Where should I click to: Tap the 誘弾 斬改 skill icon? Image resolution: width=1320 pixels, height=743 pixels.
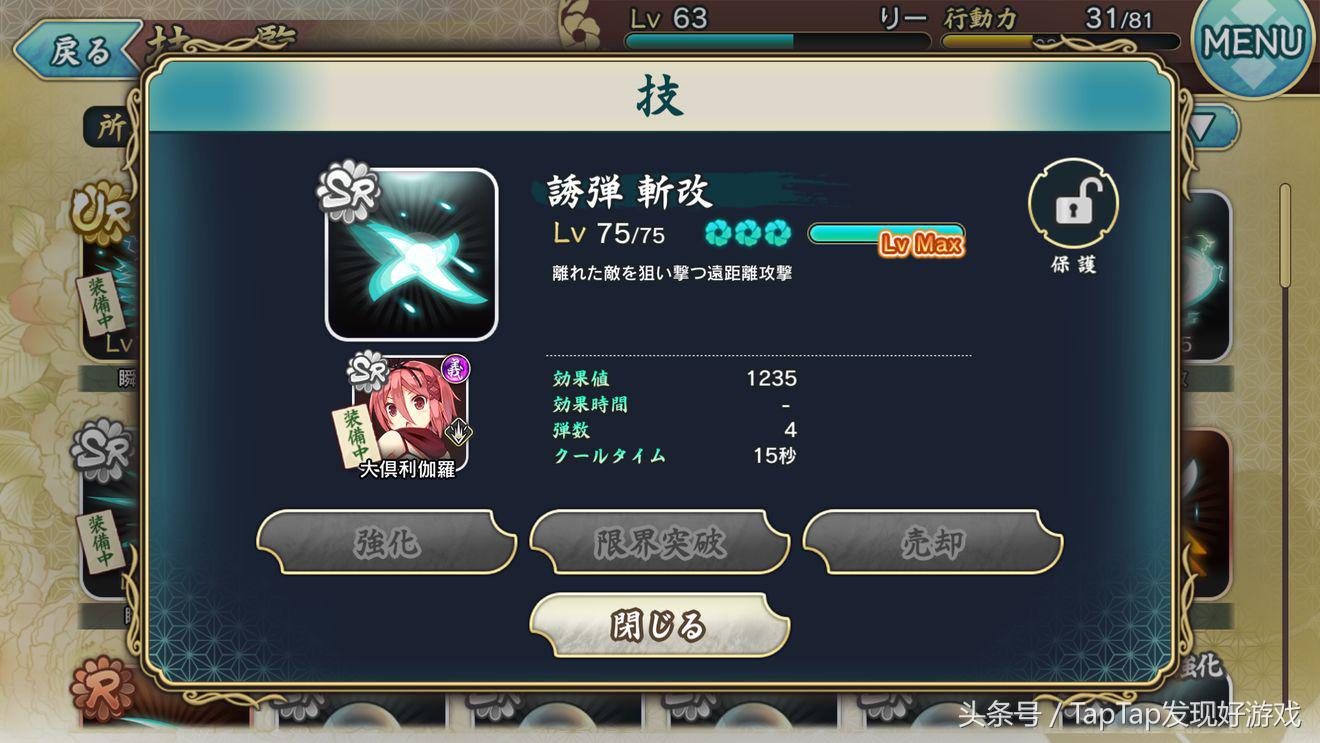coord(412,254)
